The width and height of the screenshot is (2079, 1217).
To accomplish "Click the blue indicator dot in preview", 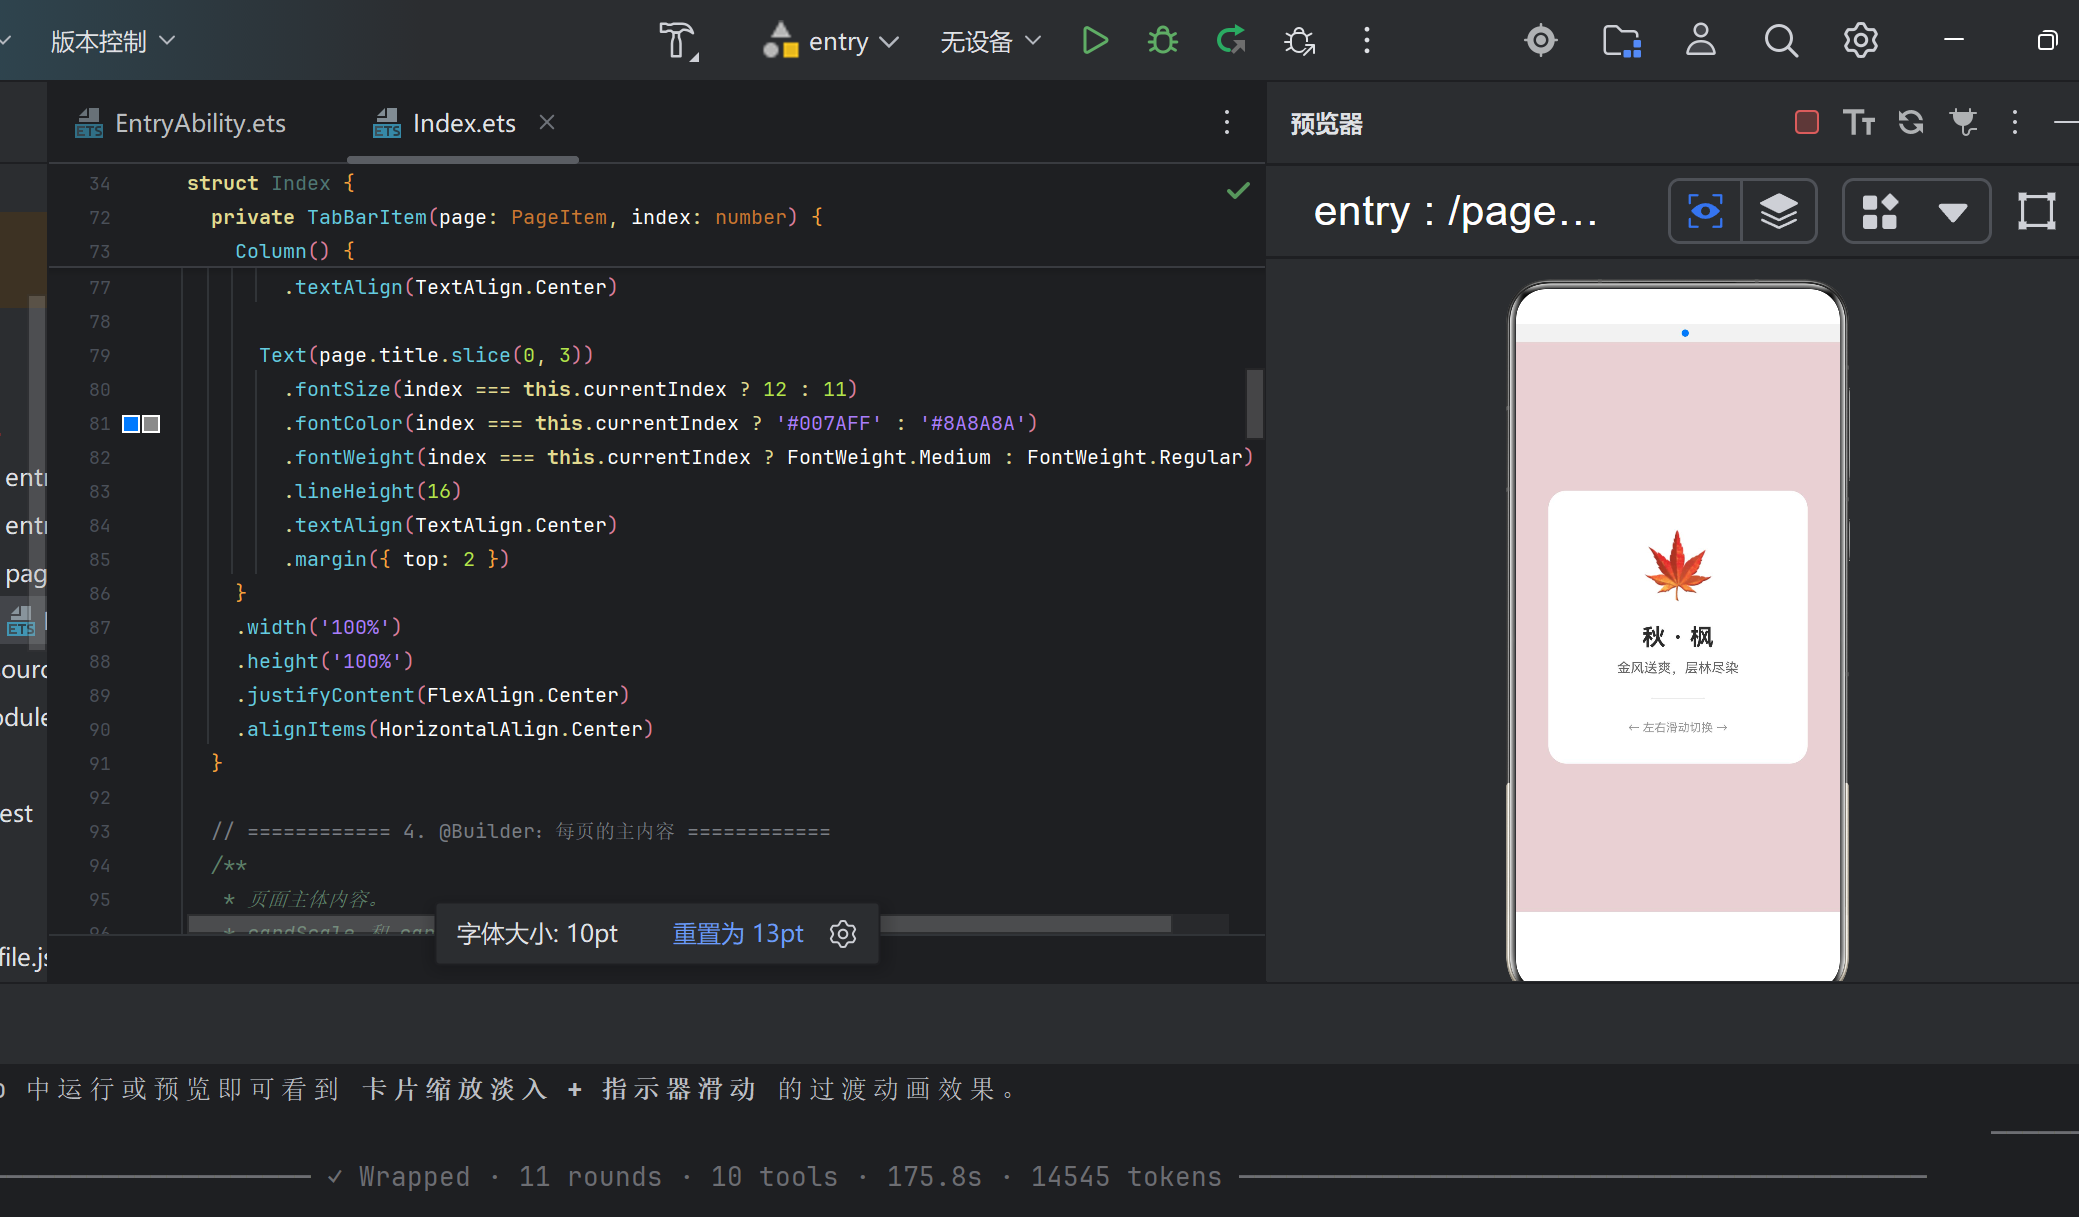I will (x=1685, y=333).
